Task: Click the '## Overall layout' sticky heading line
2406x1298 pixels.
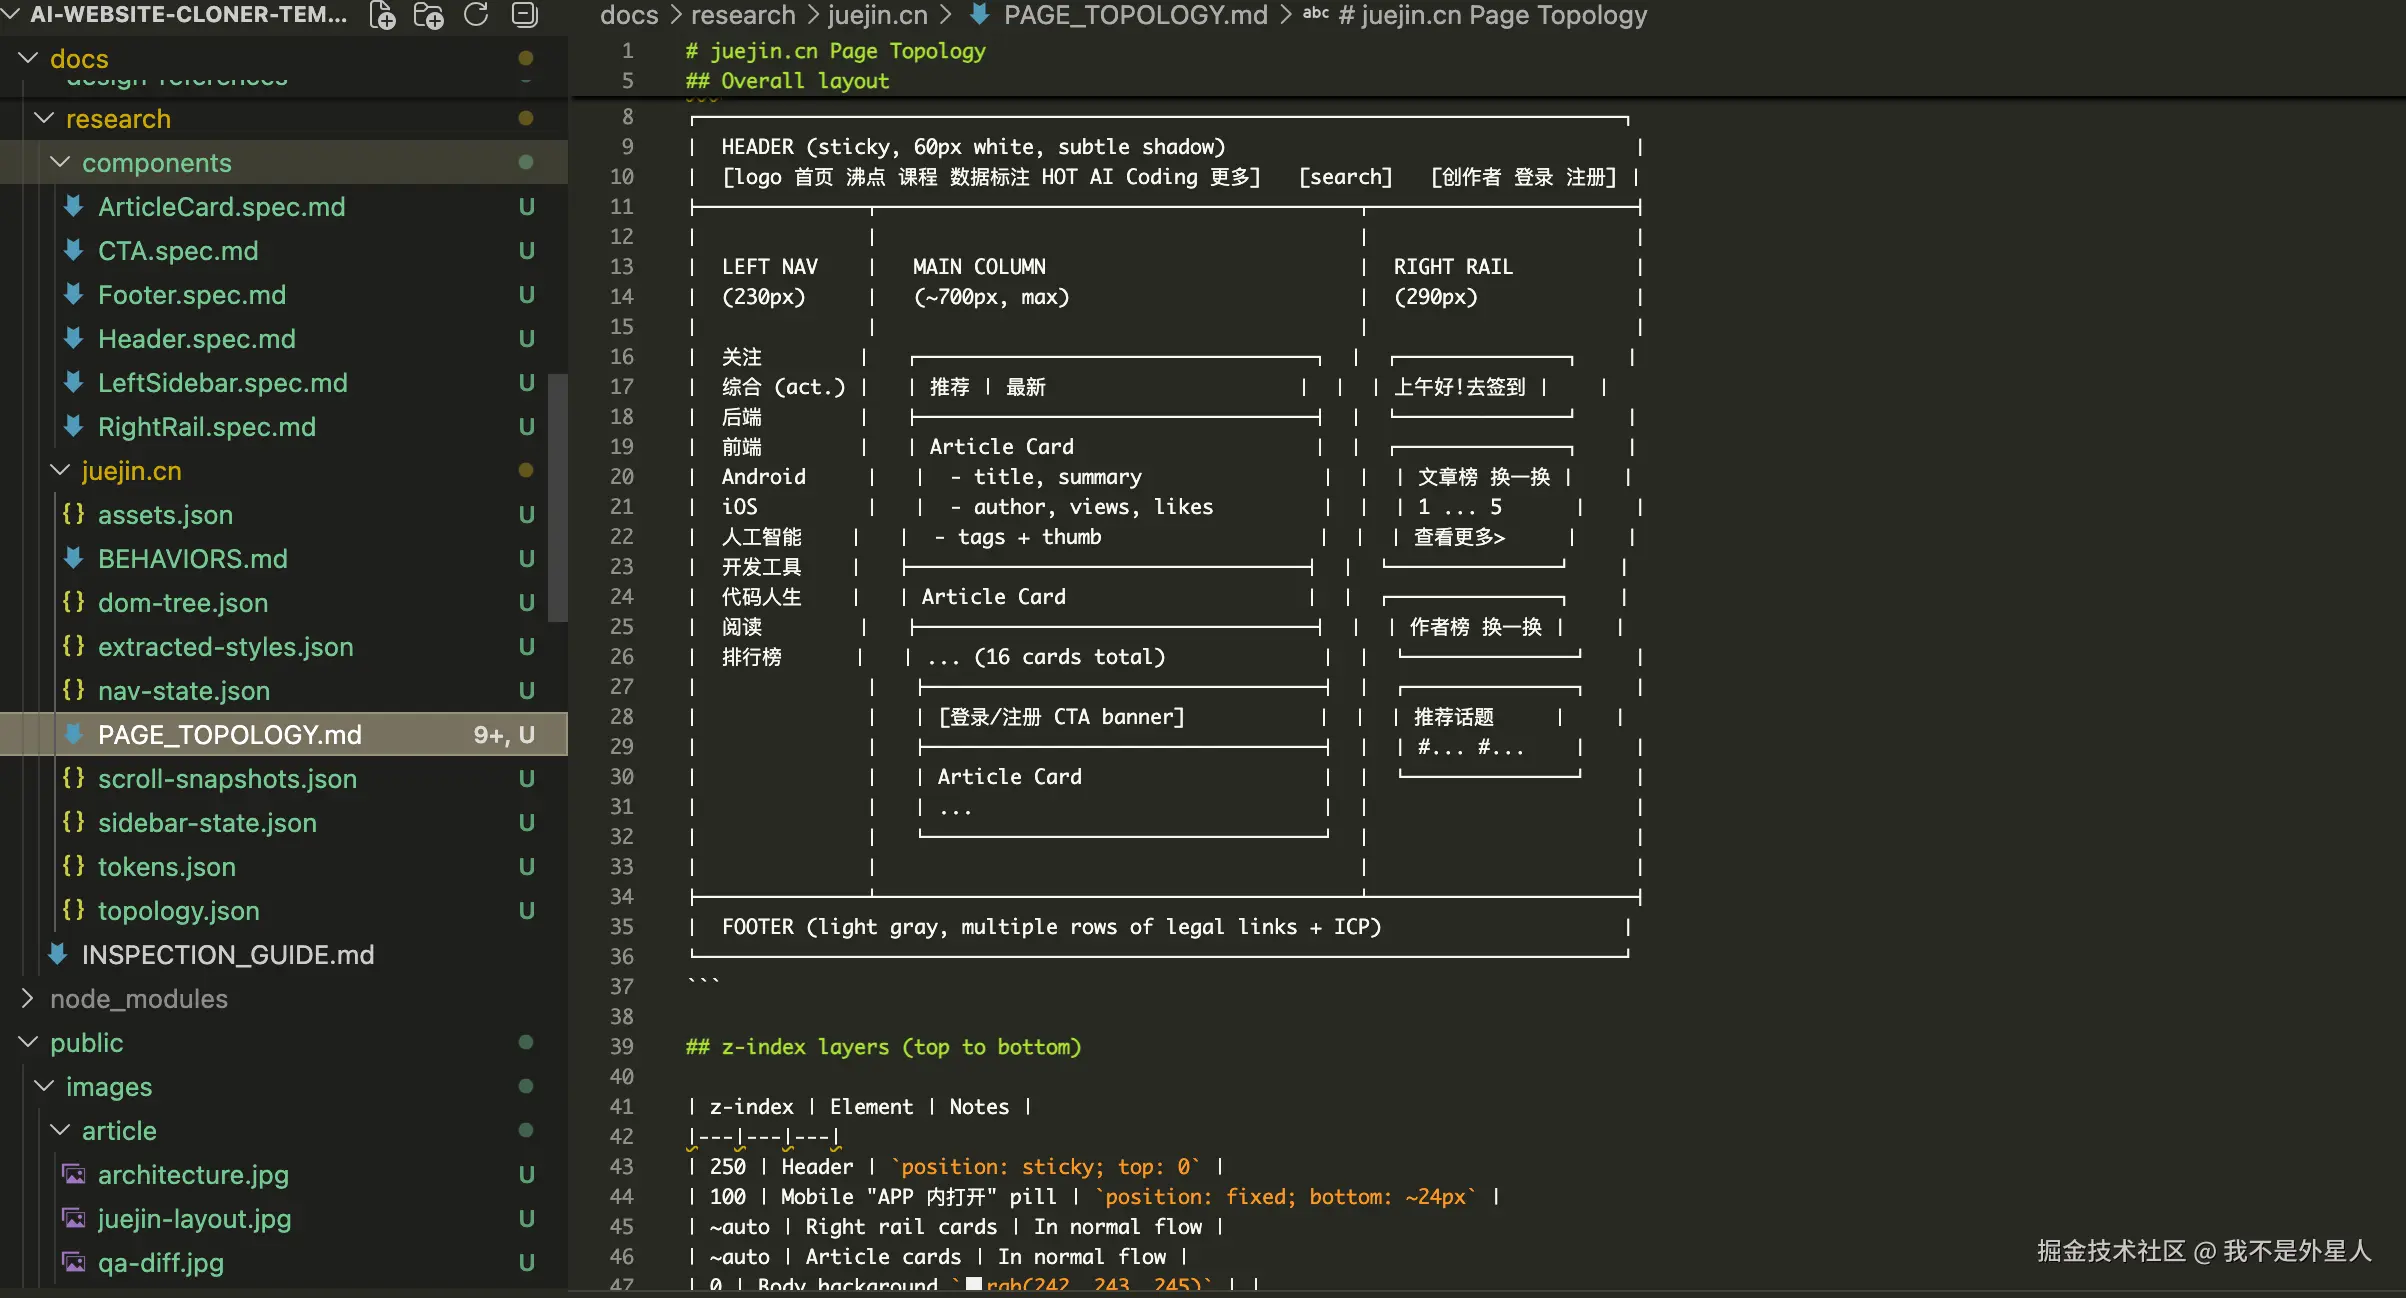Action: click(787, 80)
